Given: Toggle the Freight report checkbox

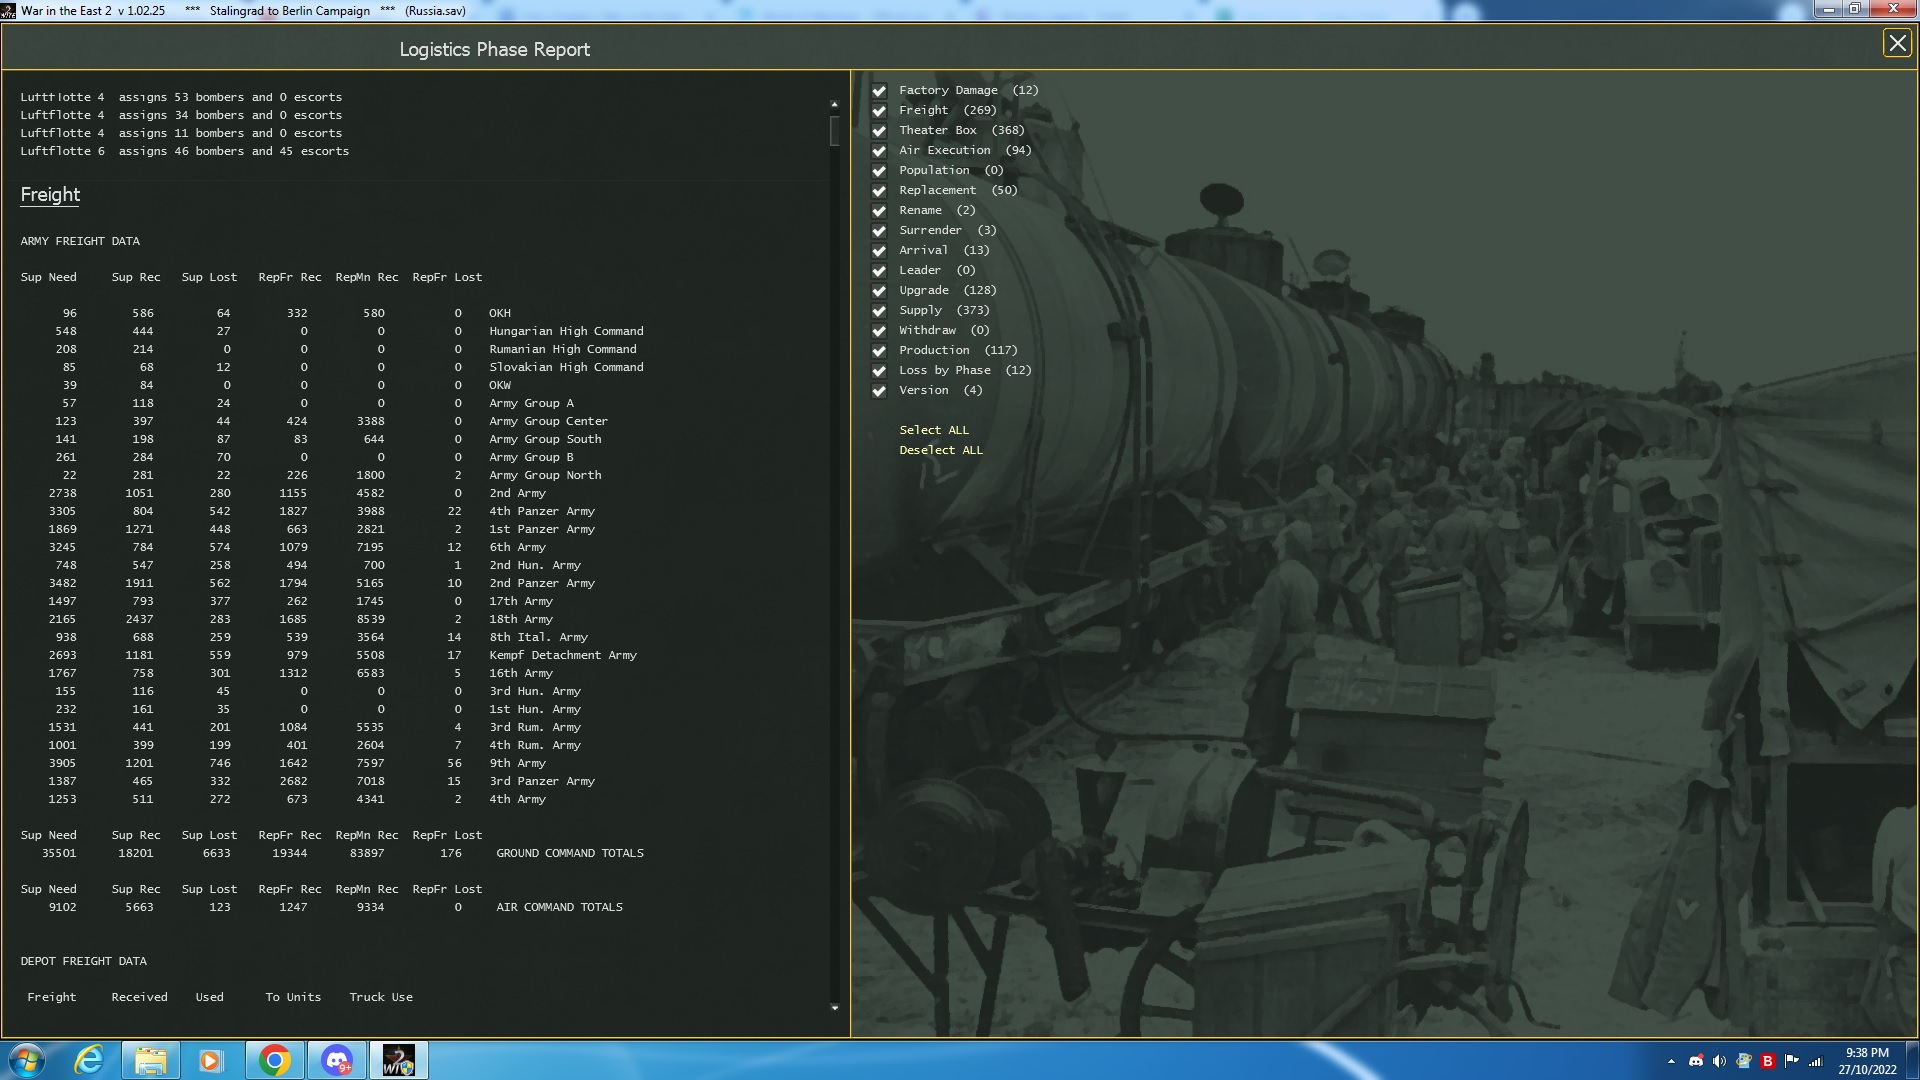Looking at the screenshot, I should coord(879,111).
